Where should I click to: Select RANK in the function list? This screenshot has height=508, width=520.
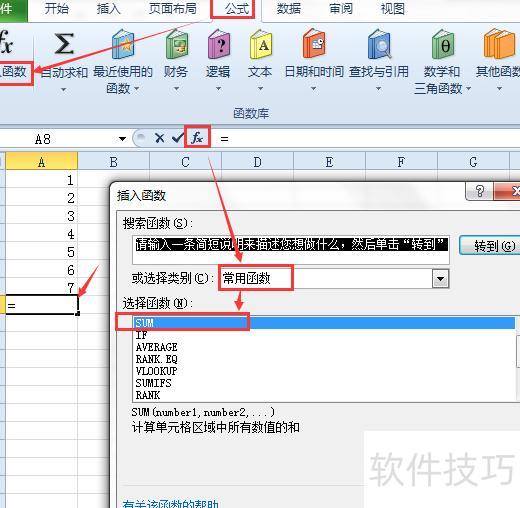click(x=324, y=395)
